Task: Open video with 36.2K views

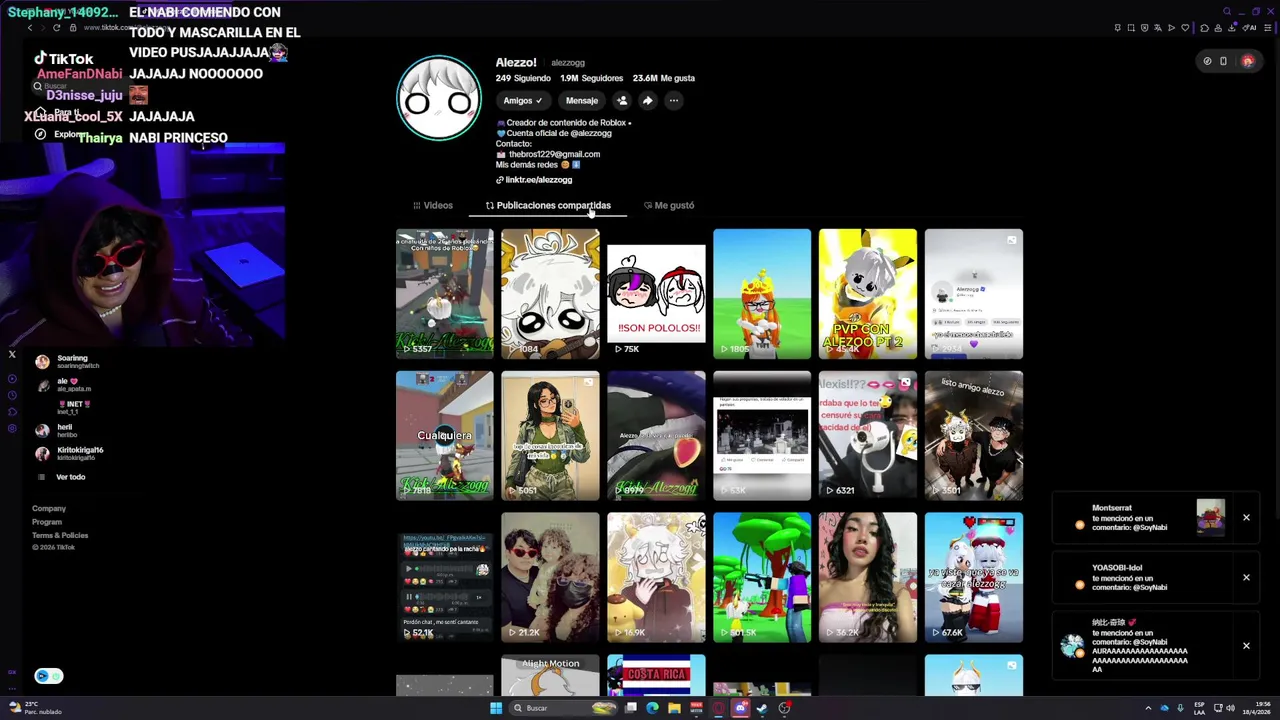Action: click(868, 578)
